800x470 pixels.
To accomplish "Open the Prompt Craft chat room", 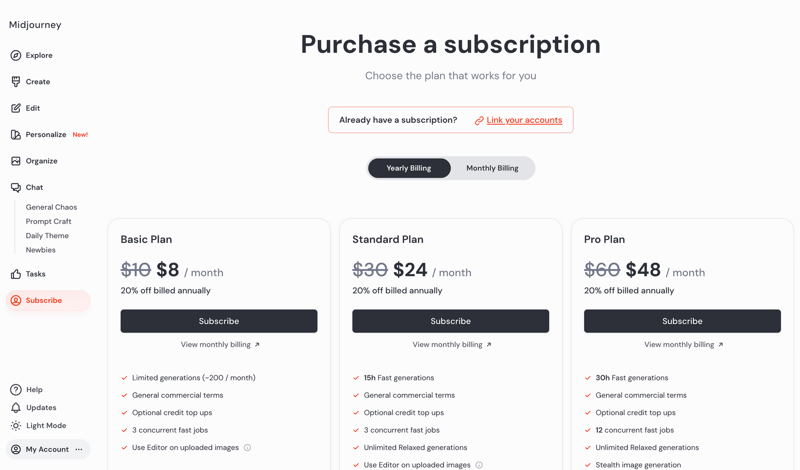I will click(x=48, y=221).
